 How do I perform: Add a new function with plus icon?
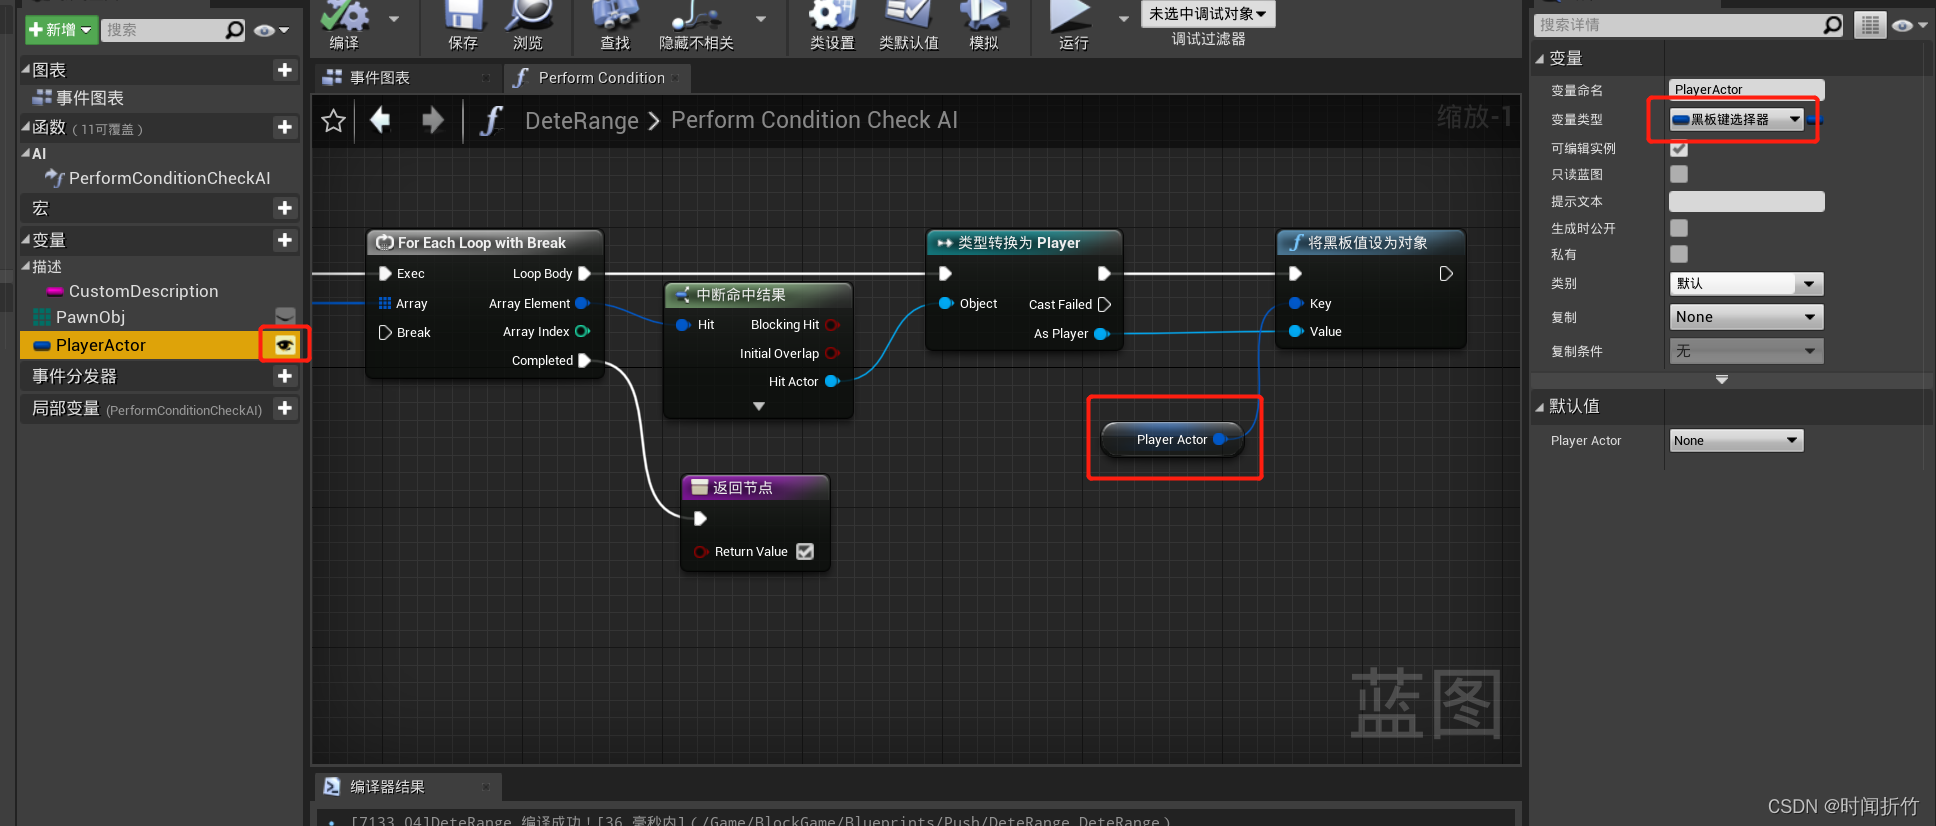(x=285, y=127)
